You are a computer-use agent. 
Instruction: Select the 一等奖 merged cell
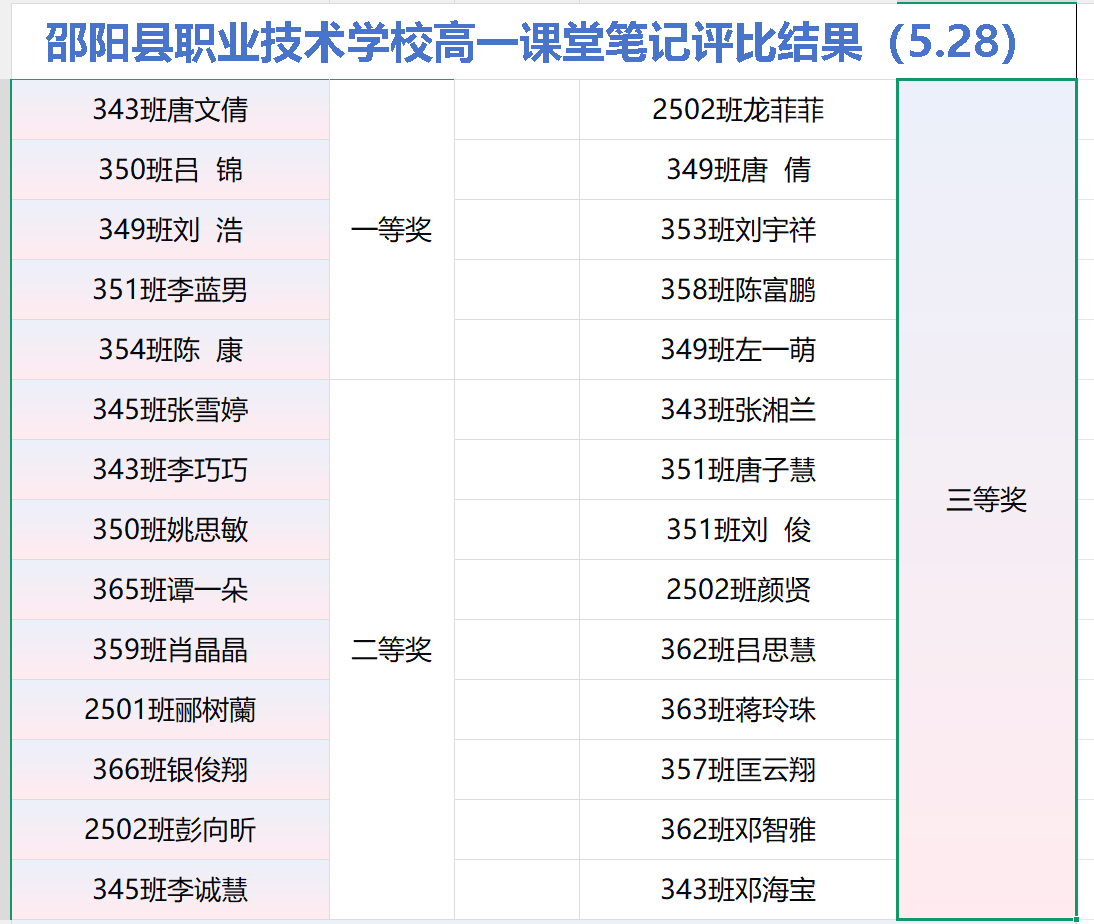pyautogui.click(x=391, y=230)
